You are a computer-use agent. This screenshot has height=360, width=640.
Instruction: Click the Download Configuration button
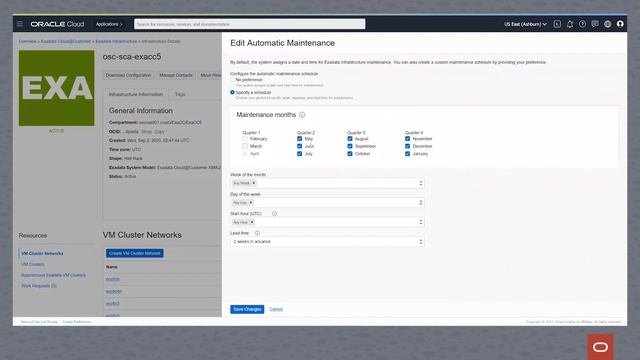coord(128,76)
